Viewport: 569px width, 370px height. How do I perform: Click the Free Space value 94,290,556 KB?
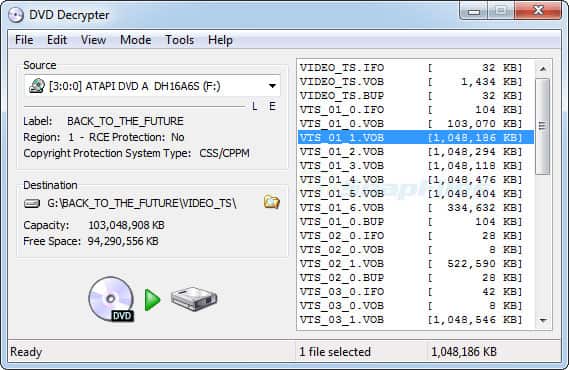tap(123, 241)
